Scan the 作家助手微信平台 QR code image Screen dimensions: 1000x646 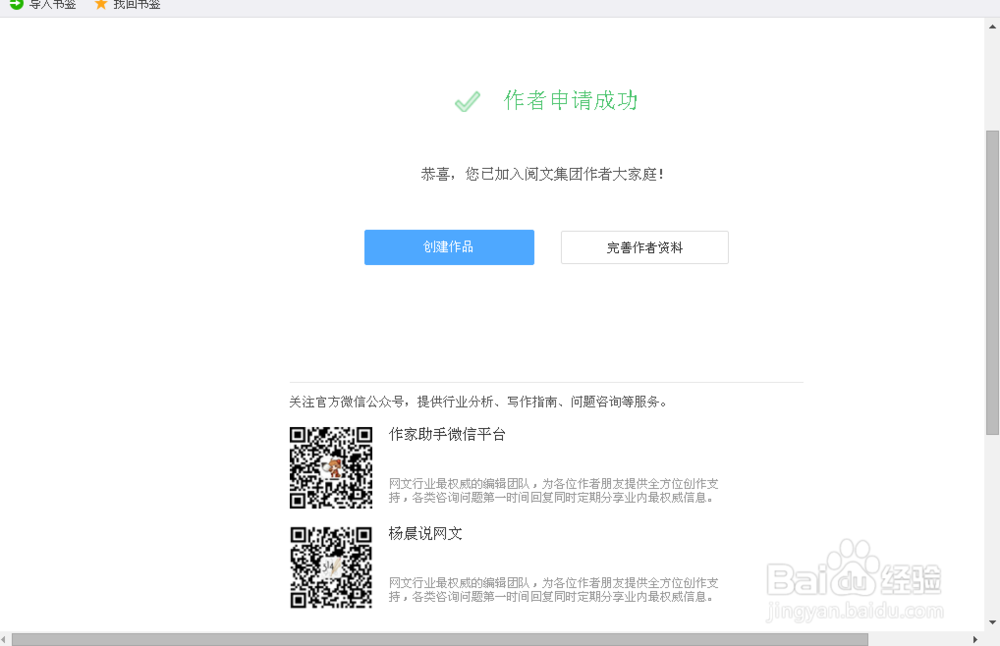tap(330, 467)
